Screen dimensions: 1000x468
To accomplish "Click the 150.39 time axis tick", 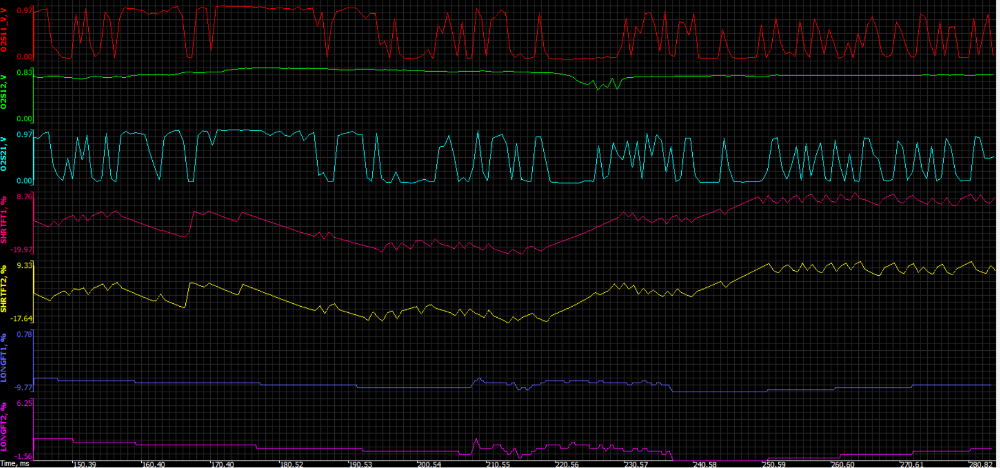I will coord(84,463).
